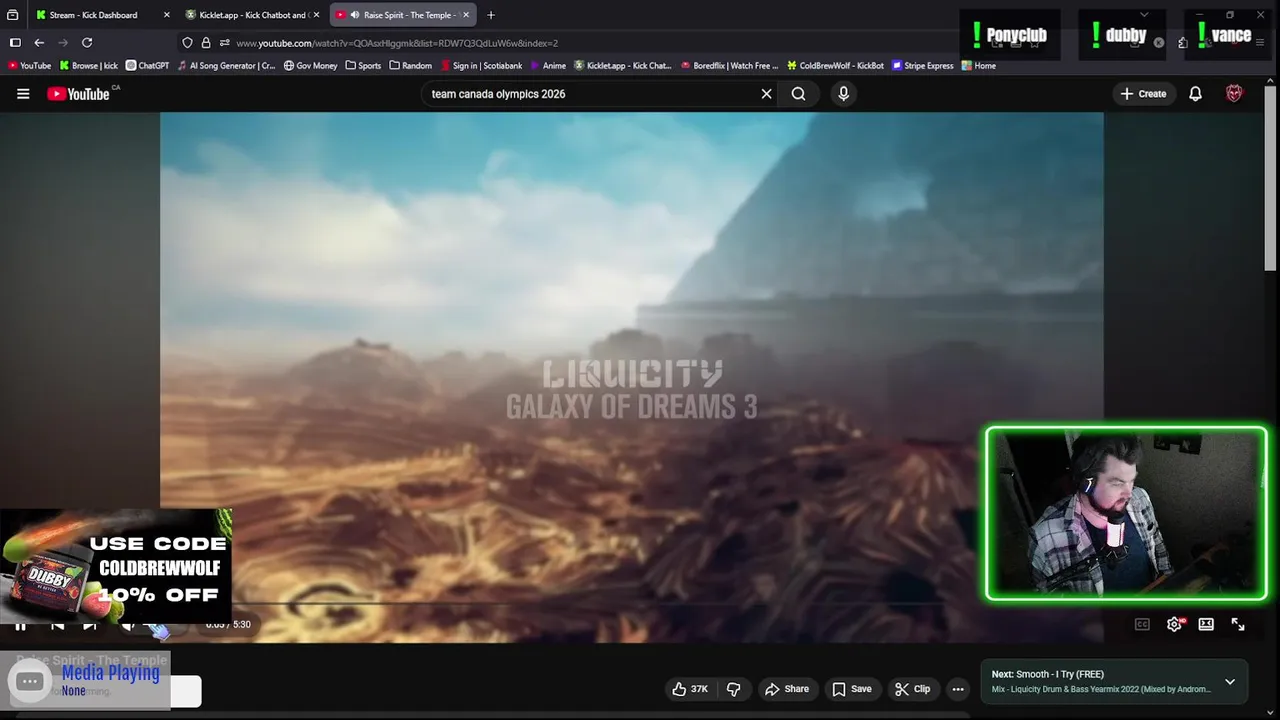The image size is (1280, 720).
Task: Select the Raise Spirit - The Temple tab
Action: pos(403,15)
